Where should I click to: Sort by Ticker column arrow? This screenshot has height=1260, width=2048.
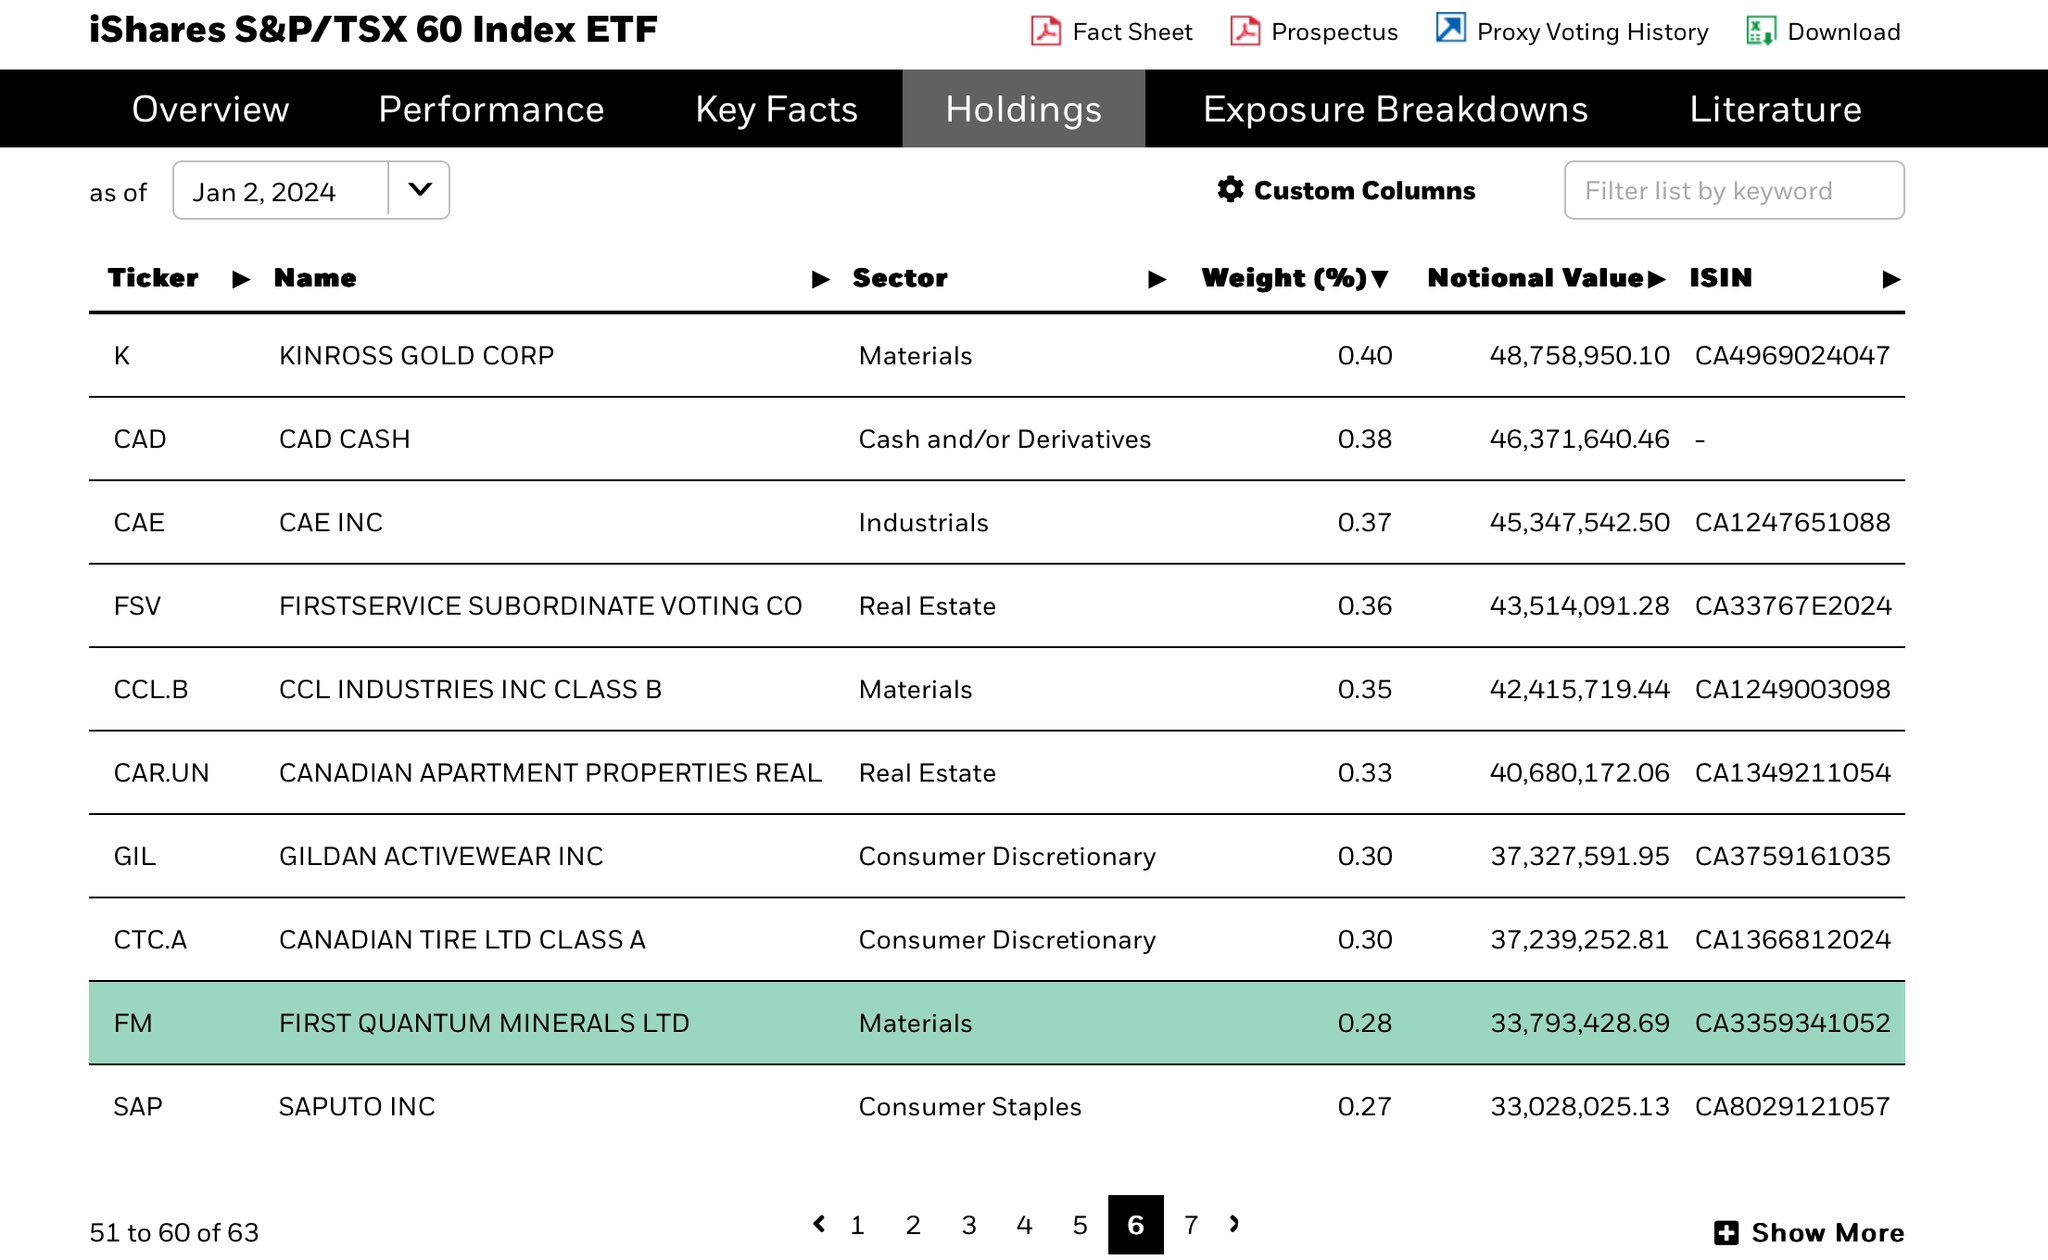241,279
